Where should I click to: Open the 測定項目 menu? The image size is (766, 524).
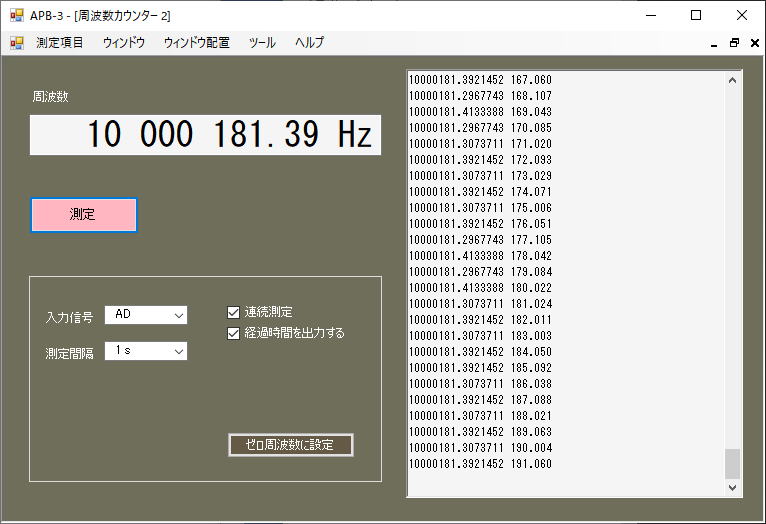pos(60,43)
